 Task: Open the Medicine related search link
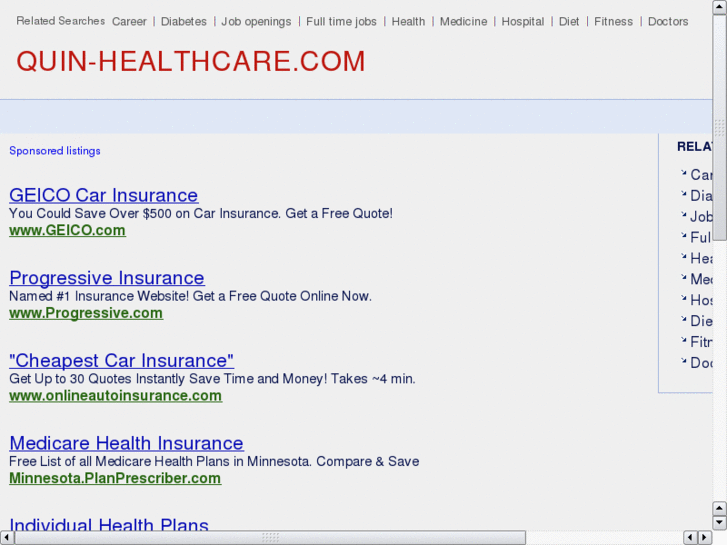click(463, 21)
